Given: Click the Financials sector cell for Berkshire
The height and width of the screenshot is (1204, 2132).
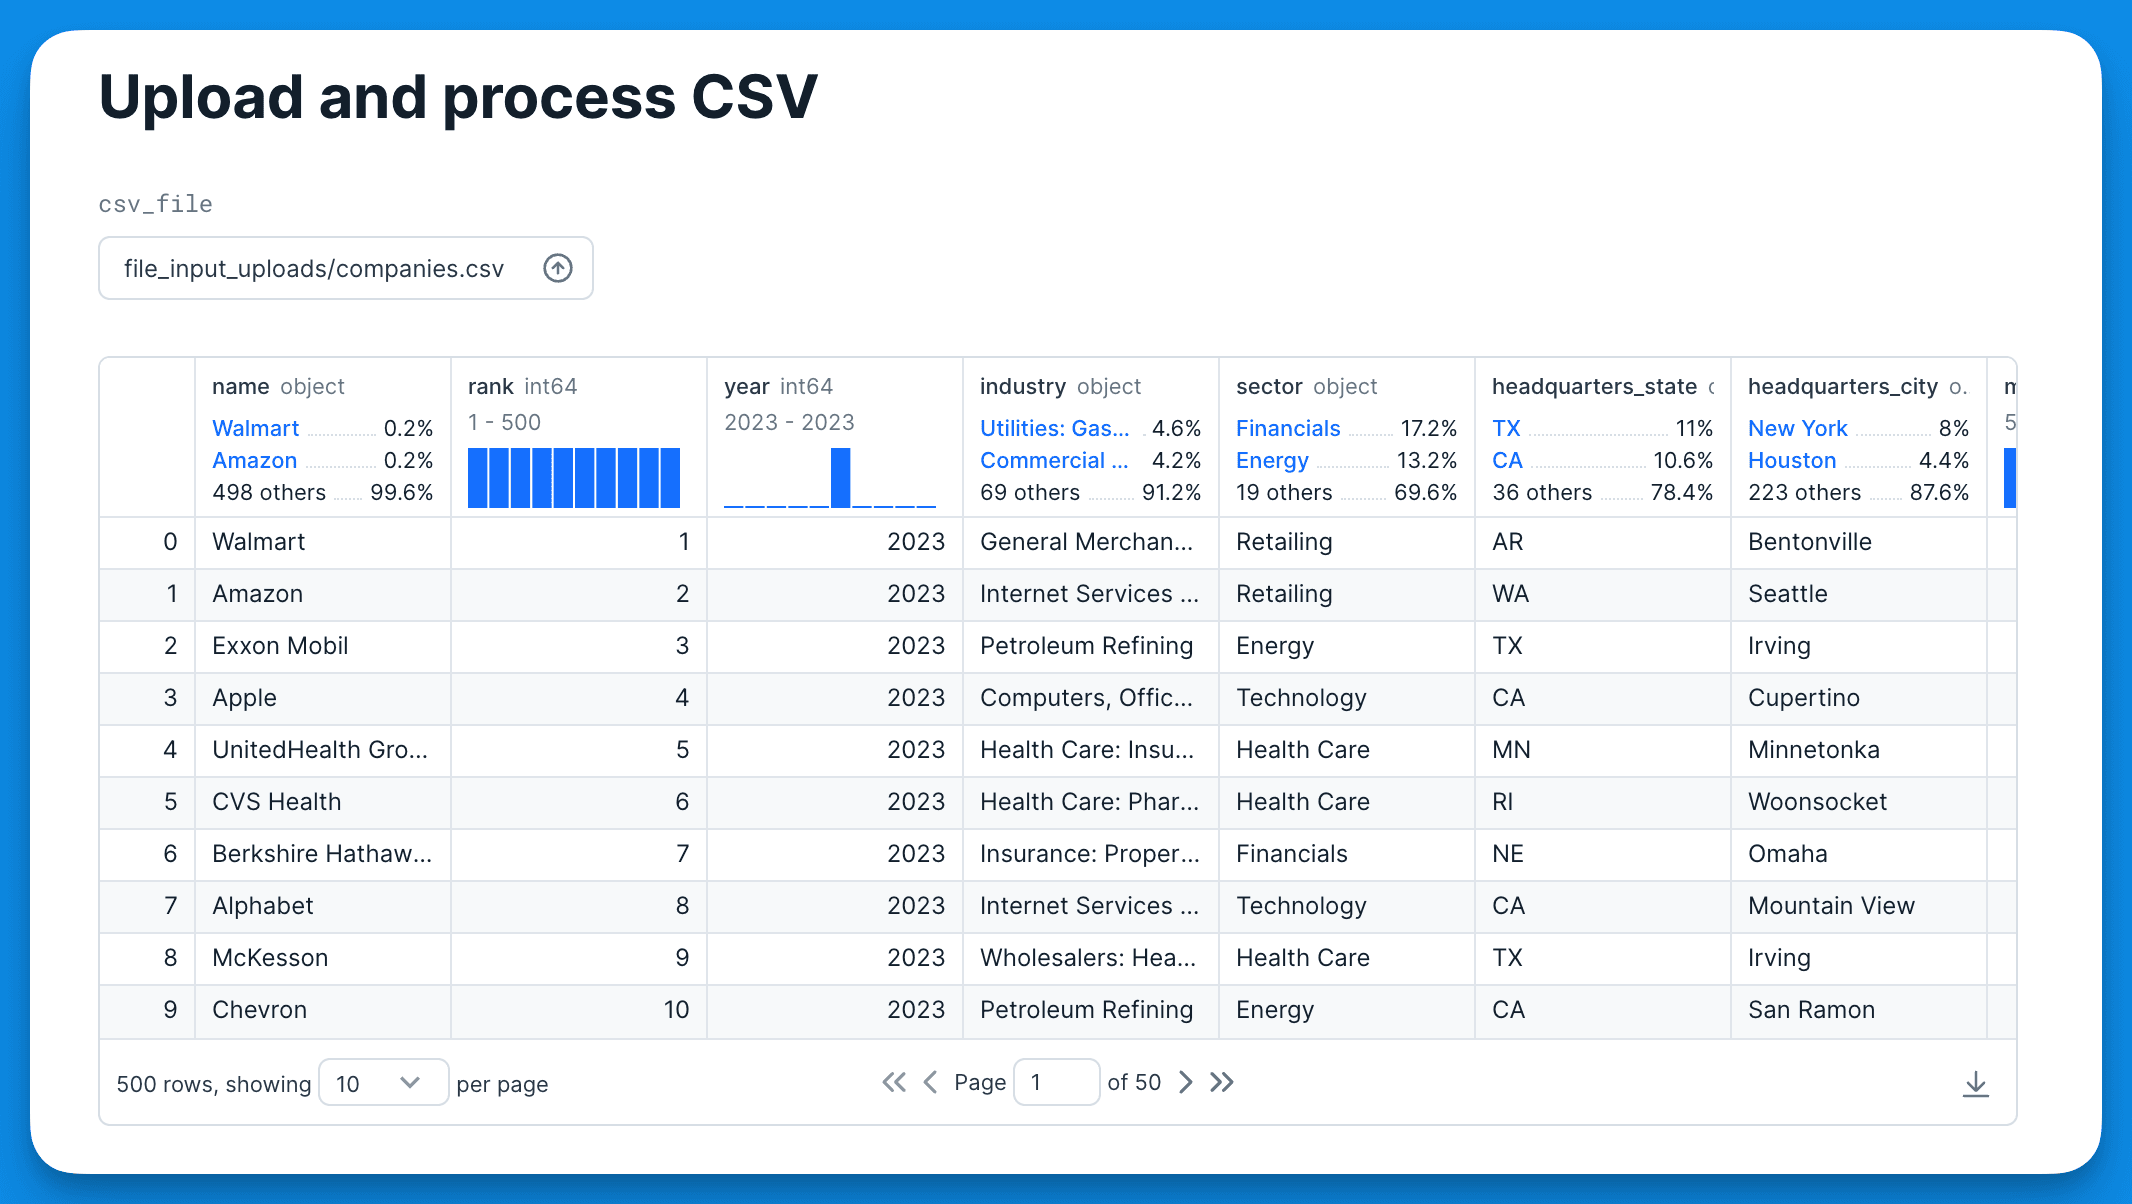Looking at the screenshot, I should [x=1347, y=854].
